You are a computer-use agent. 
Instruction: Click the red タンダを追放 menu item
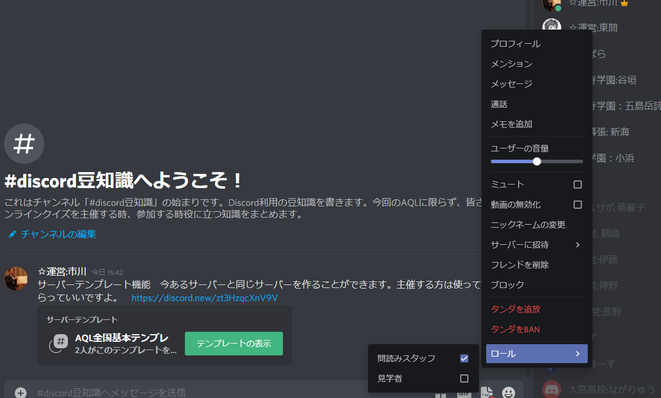pyautogui.click(x=537, y=309)
